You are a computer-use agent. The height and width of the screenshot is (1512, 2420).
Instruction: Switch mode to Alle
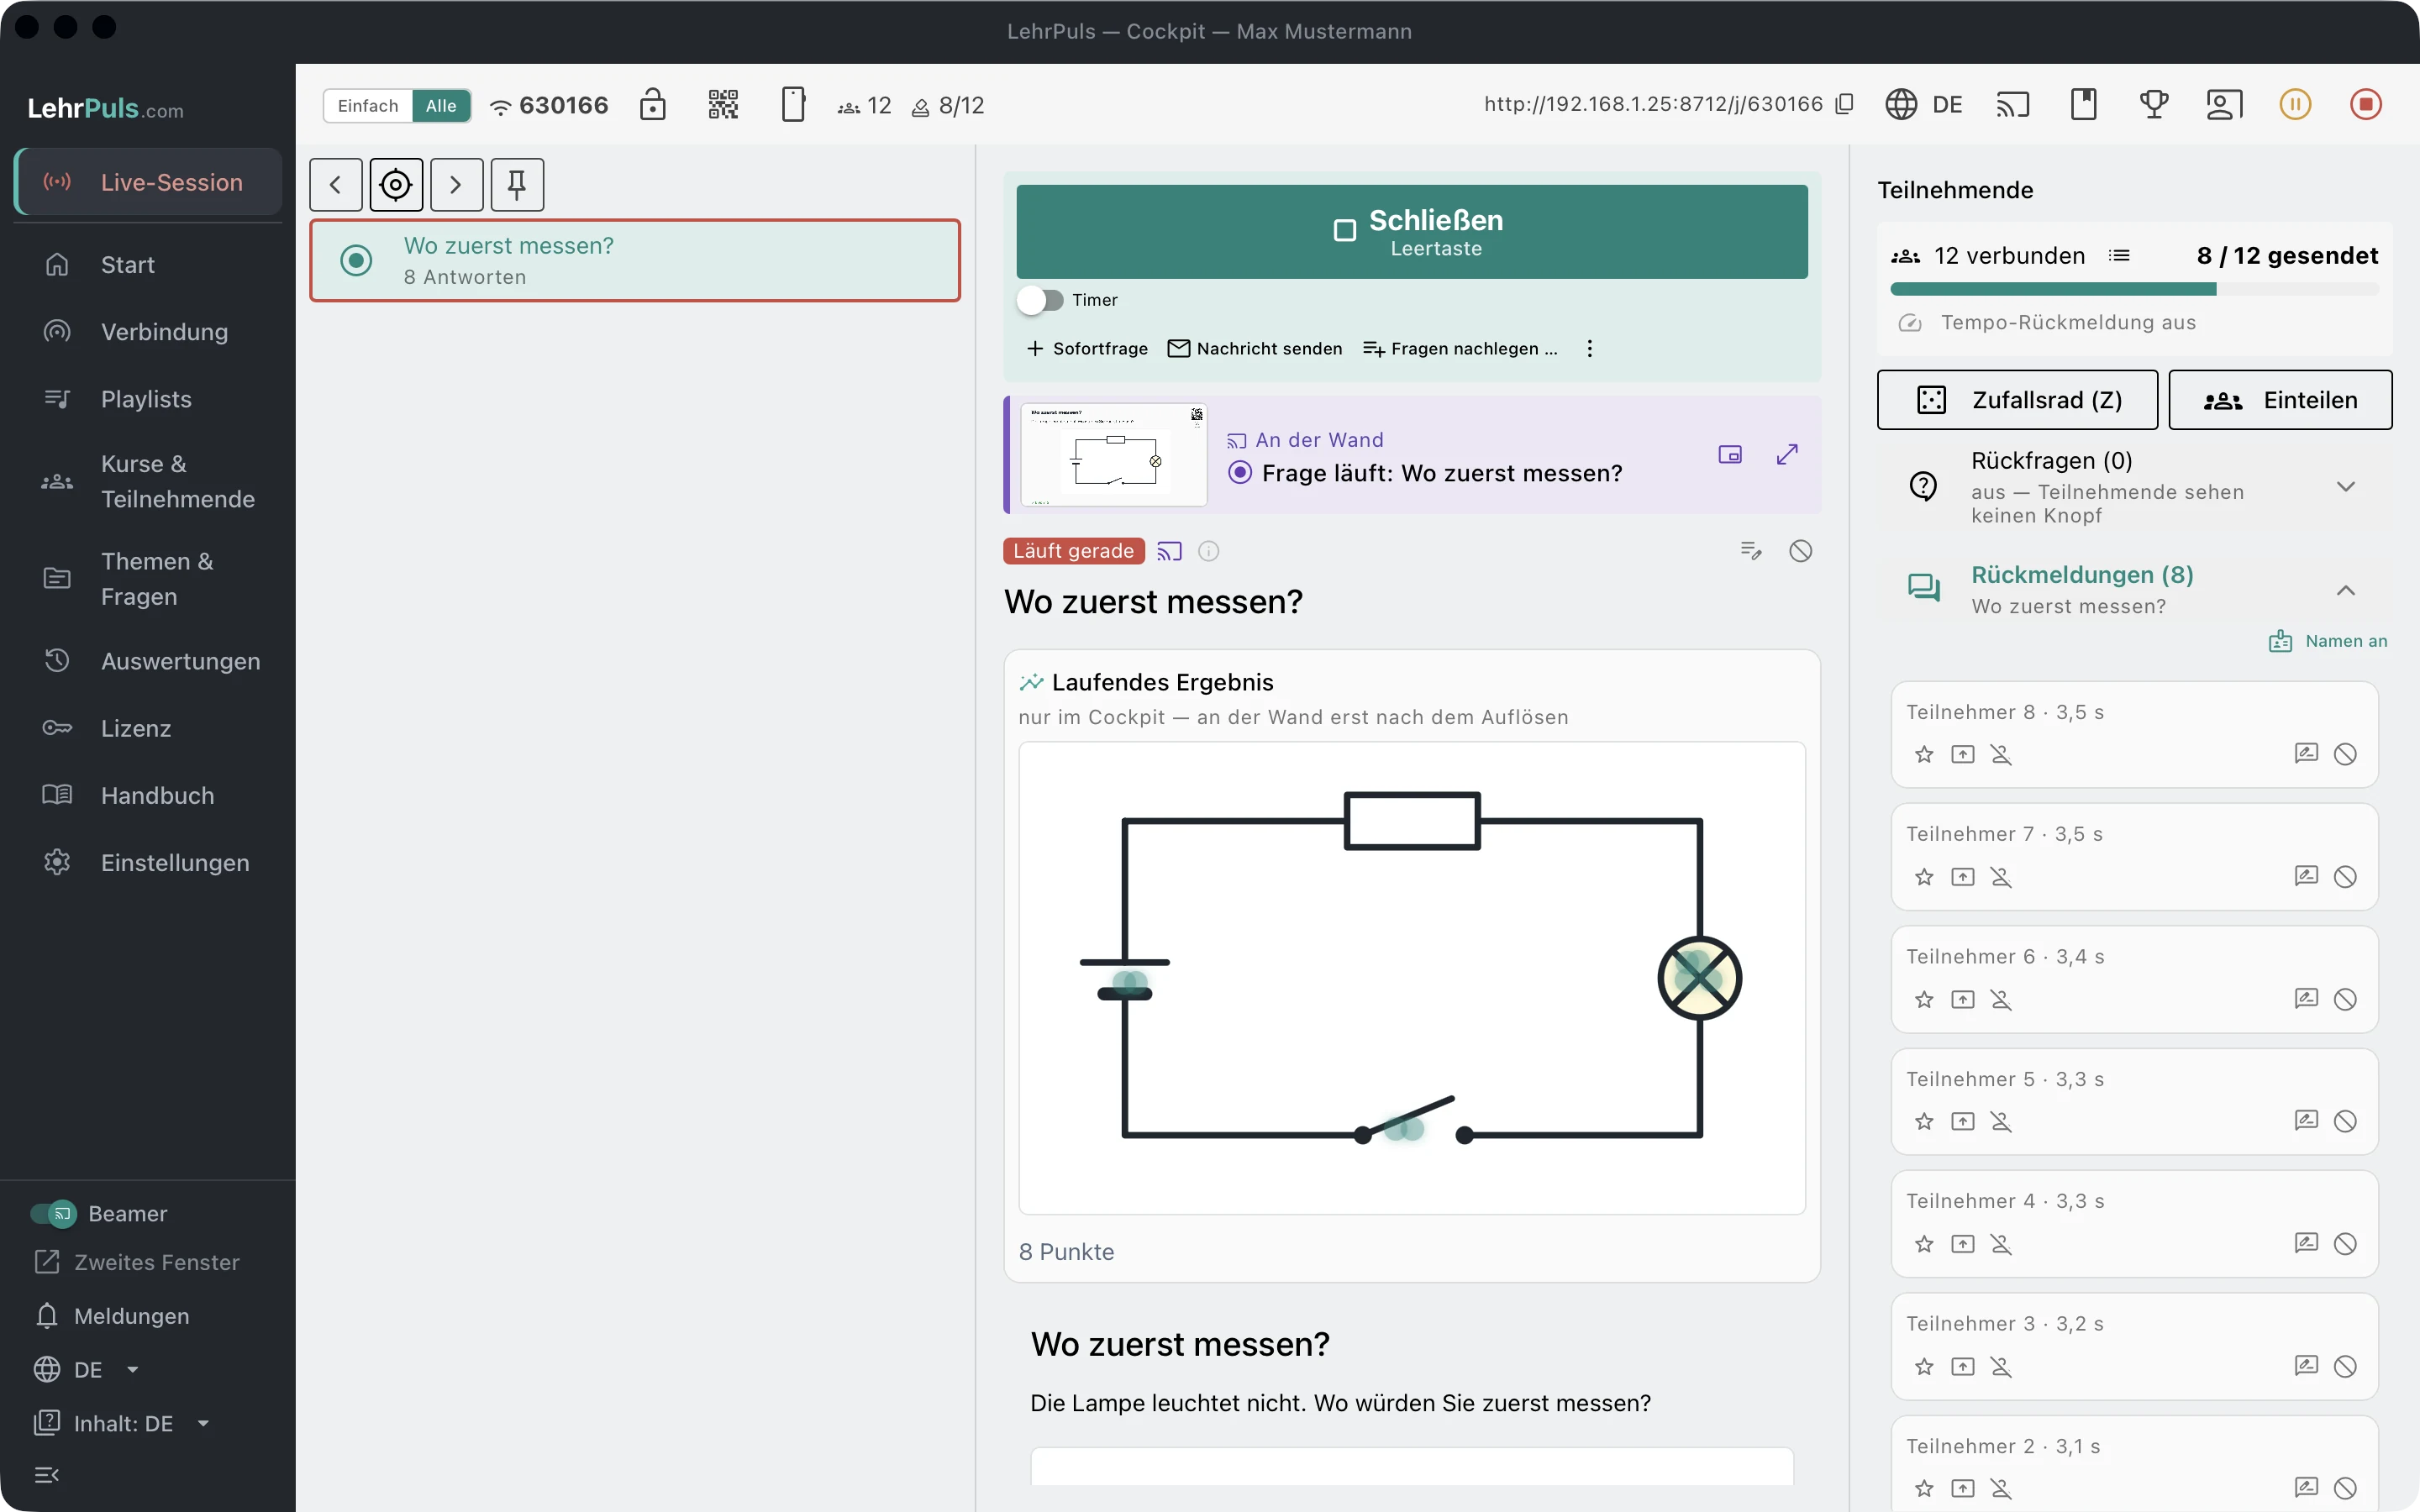click(441, 106)
